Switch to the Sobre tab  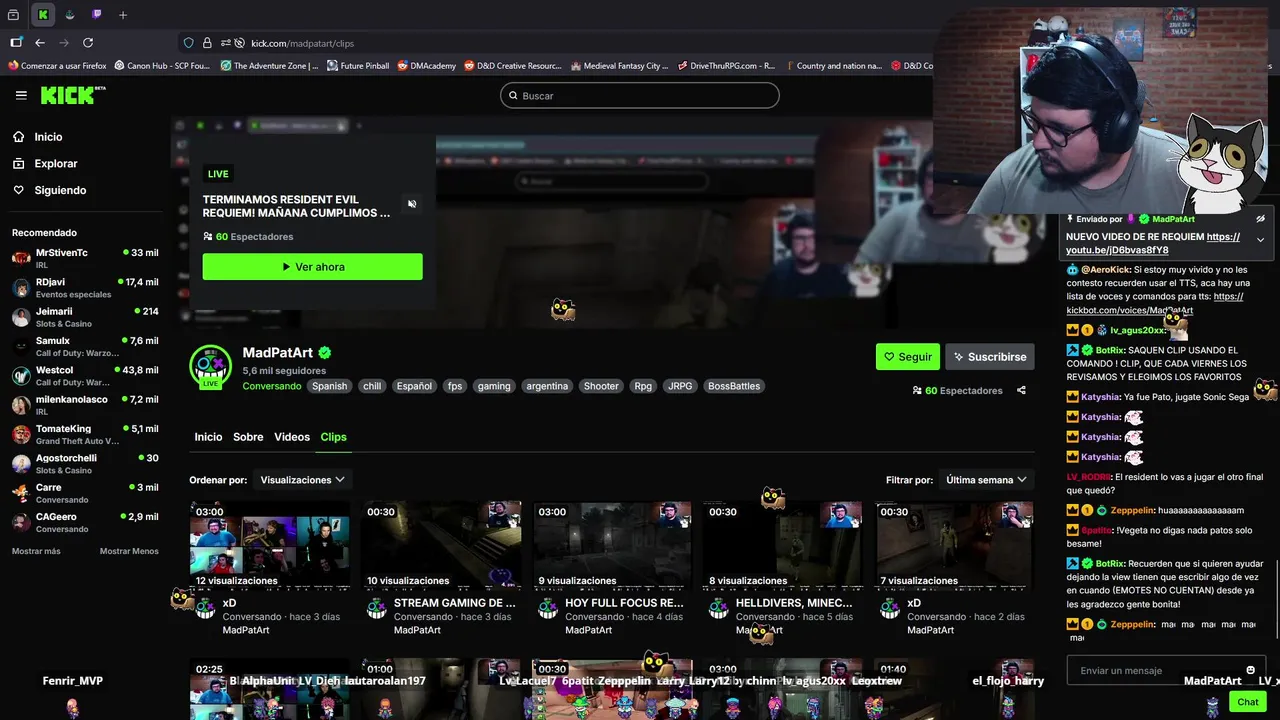pos(248,437)
